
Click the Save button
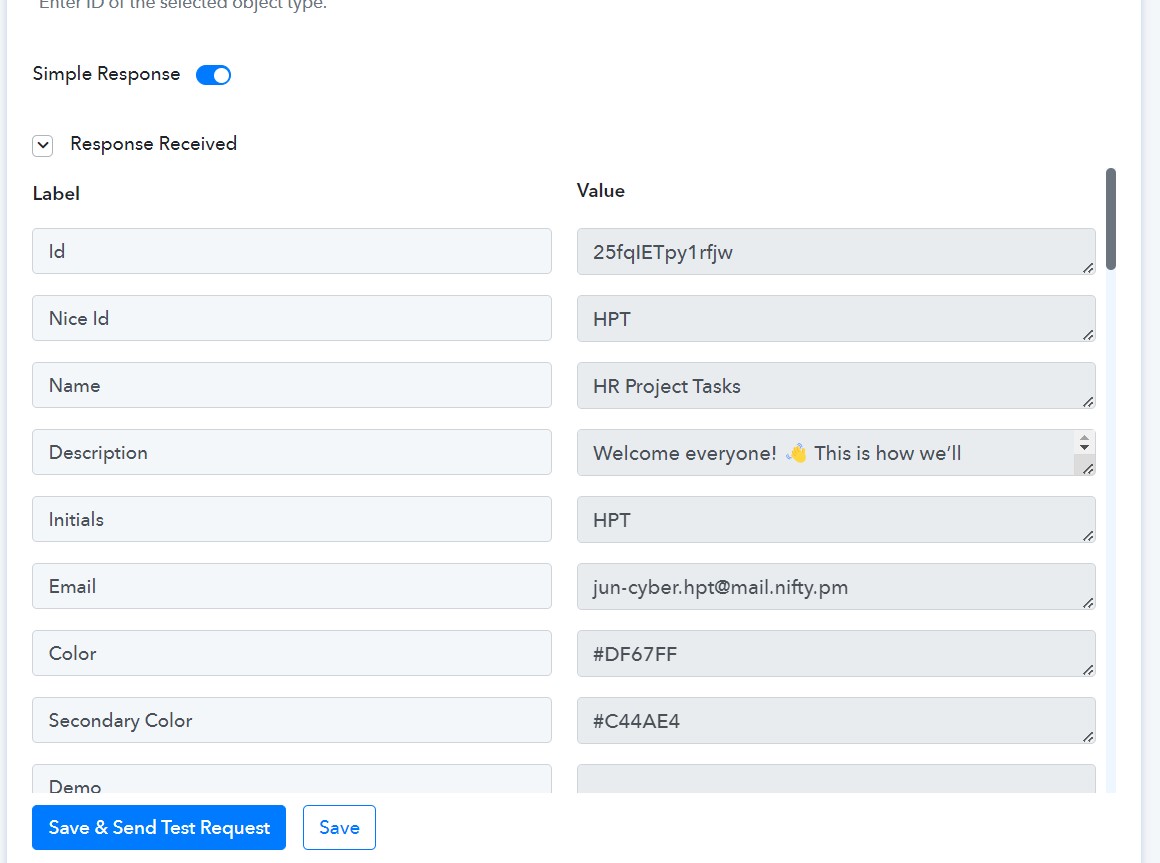coord(339,827)
